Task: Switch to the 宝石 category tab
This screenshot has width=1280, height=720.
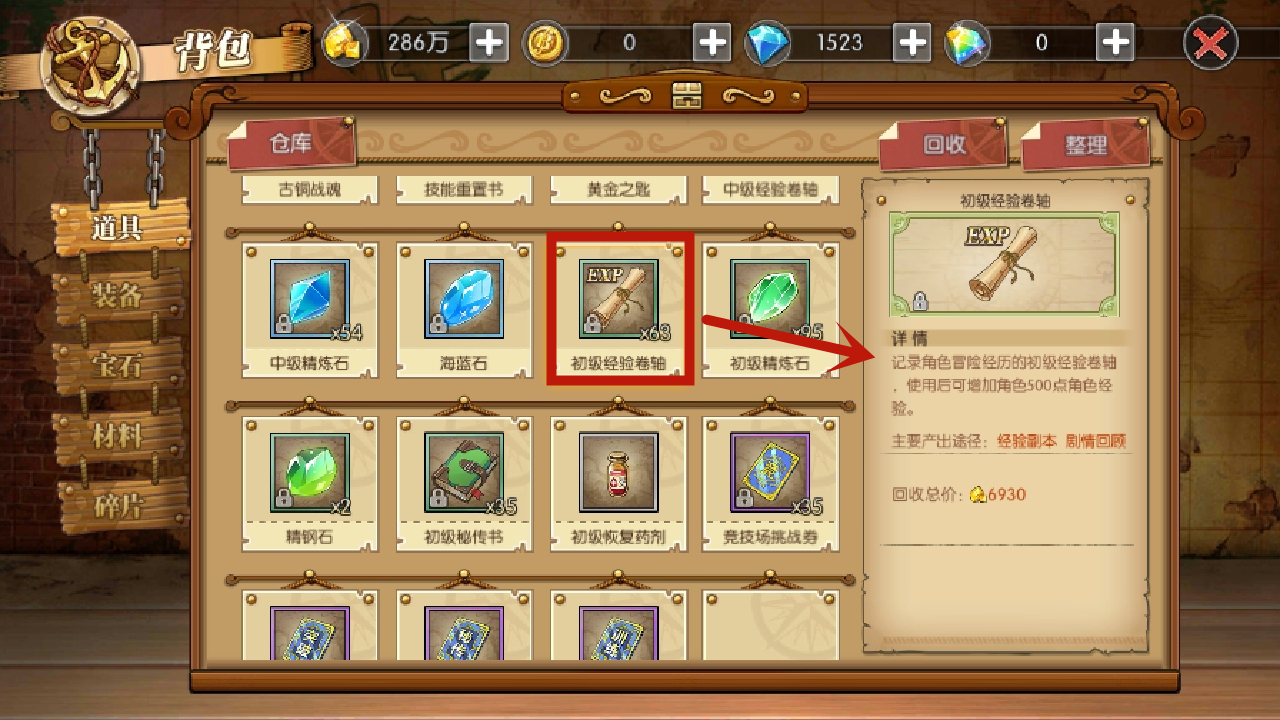Action: click(120, 366)
